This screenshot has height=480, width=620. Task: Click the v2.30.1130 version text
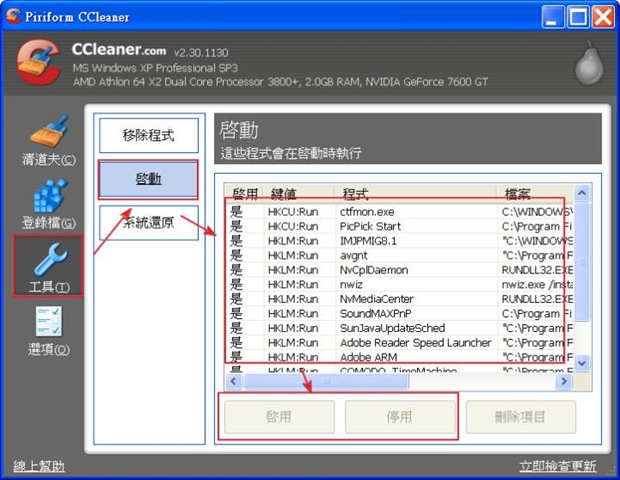click(201, 53)
